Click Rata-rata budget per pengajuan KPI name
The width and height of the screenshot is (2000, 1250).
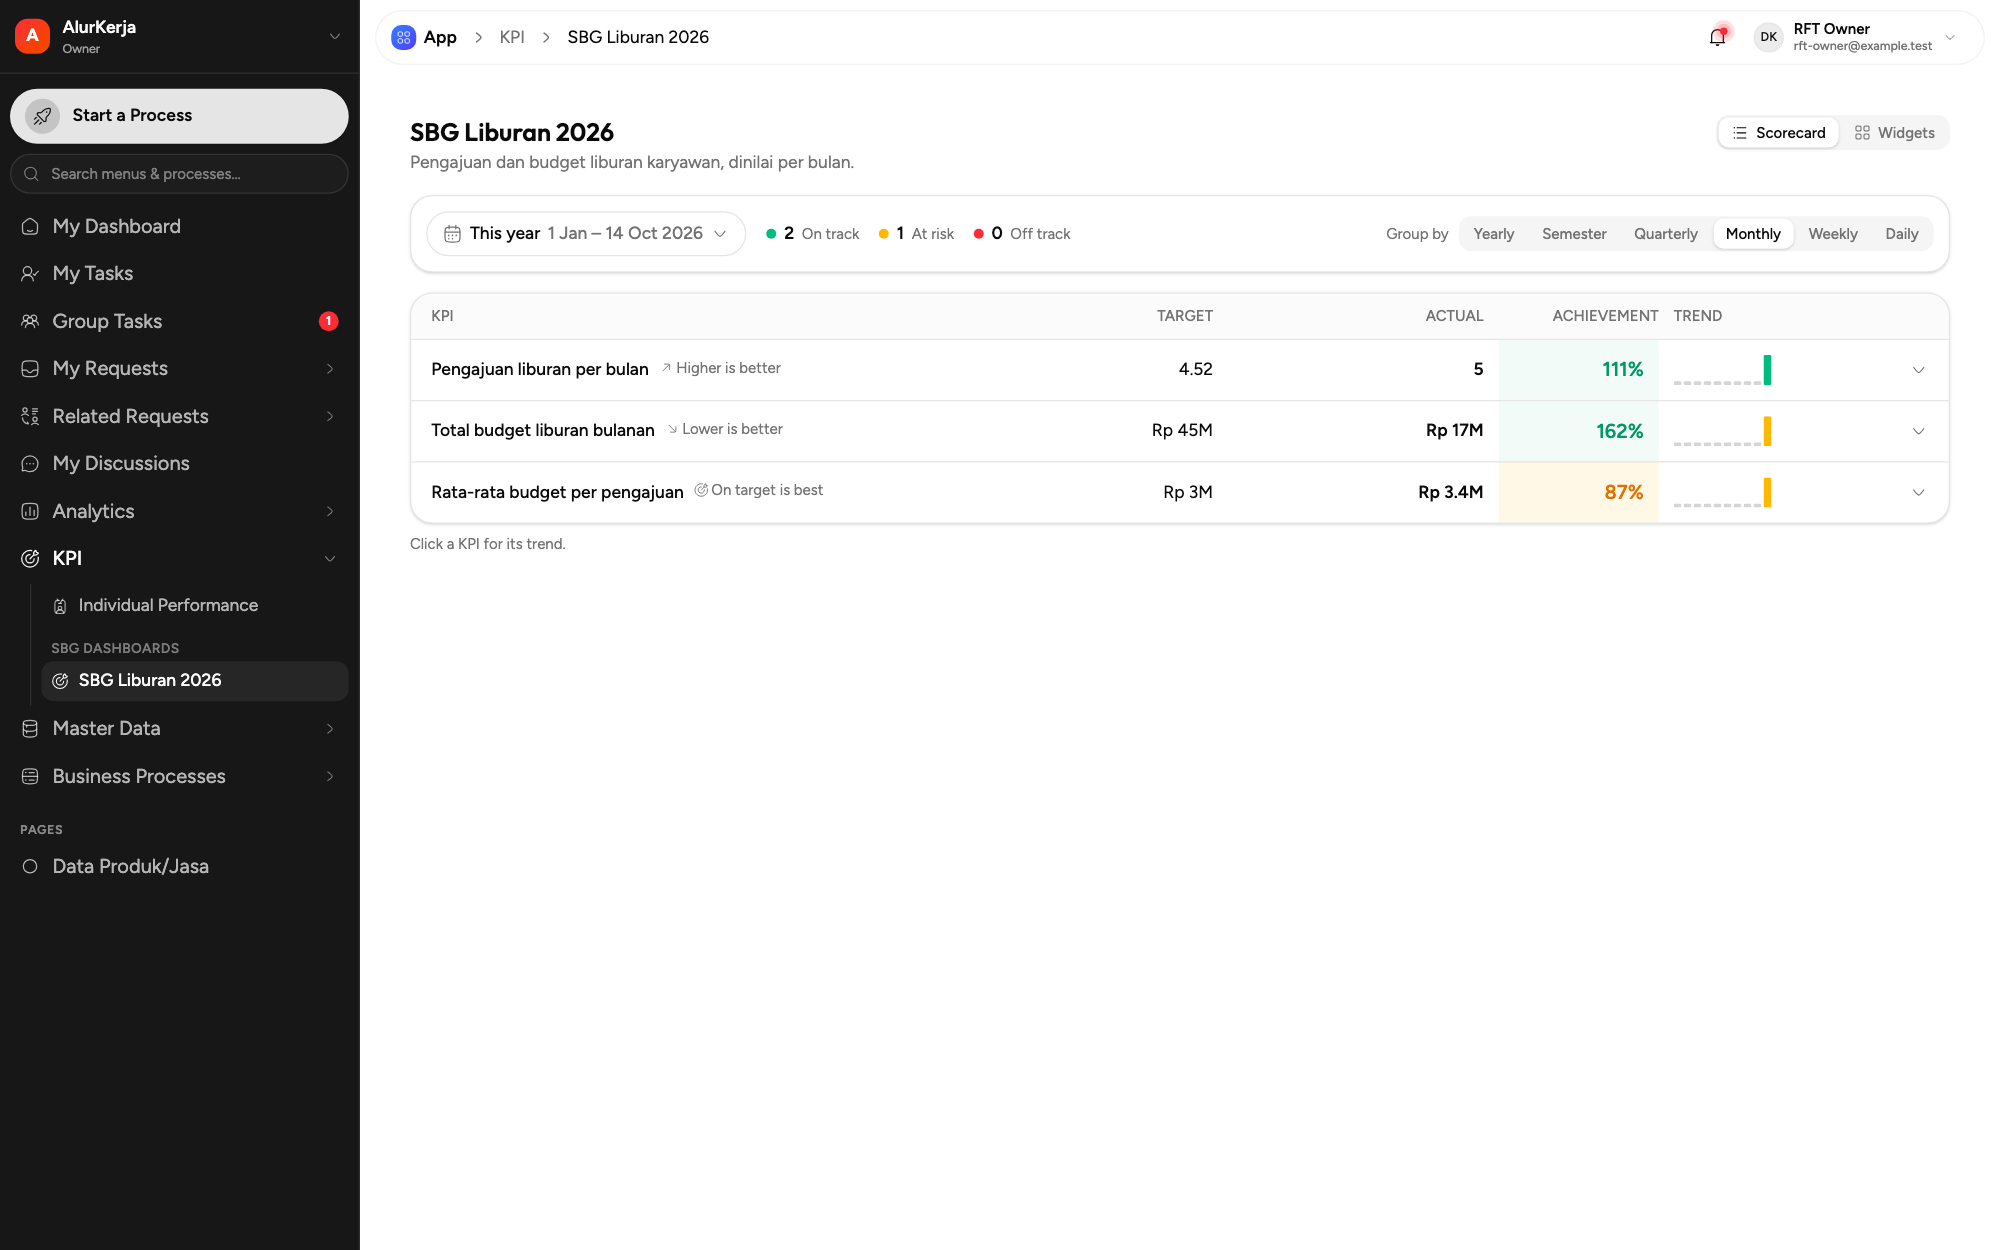pyautogui.click(x=557, y=492)
